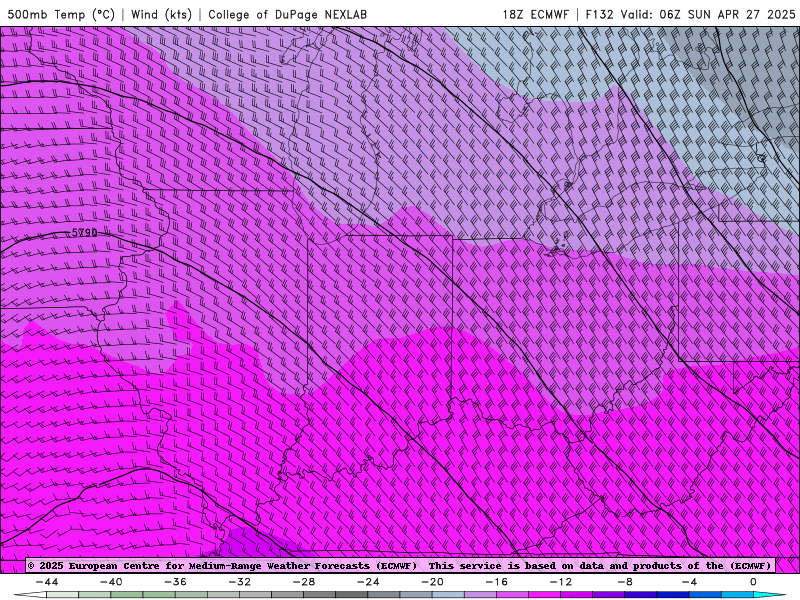Select the "18Z ECMWF" model run label
The height and width of the screenshot is (600, 800).
coord(535,14)
